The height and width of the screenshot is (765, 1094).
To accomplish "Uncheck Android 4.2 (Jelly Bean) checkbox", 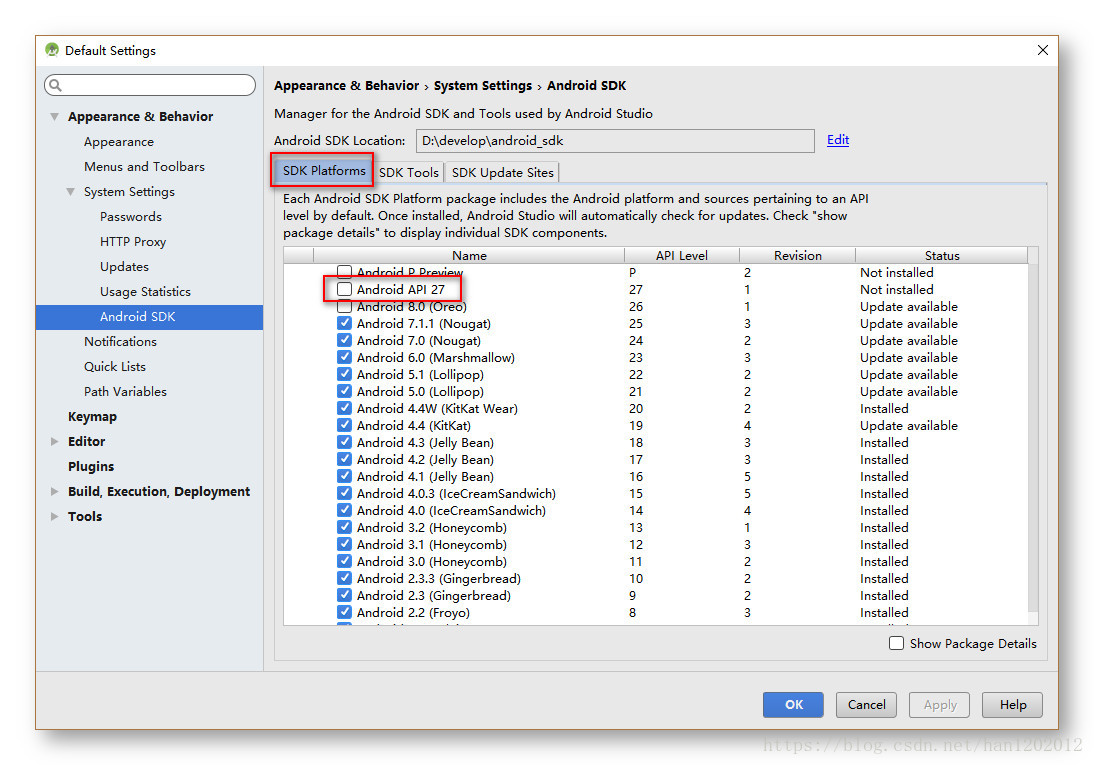I will click(x=344, y=459).
